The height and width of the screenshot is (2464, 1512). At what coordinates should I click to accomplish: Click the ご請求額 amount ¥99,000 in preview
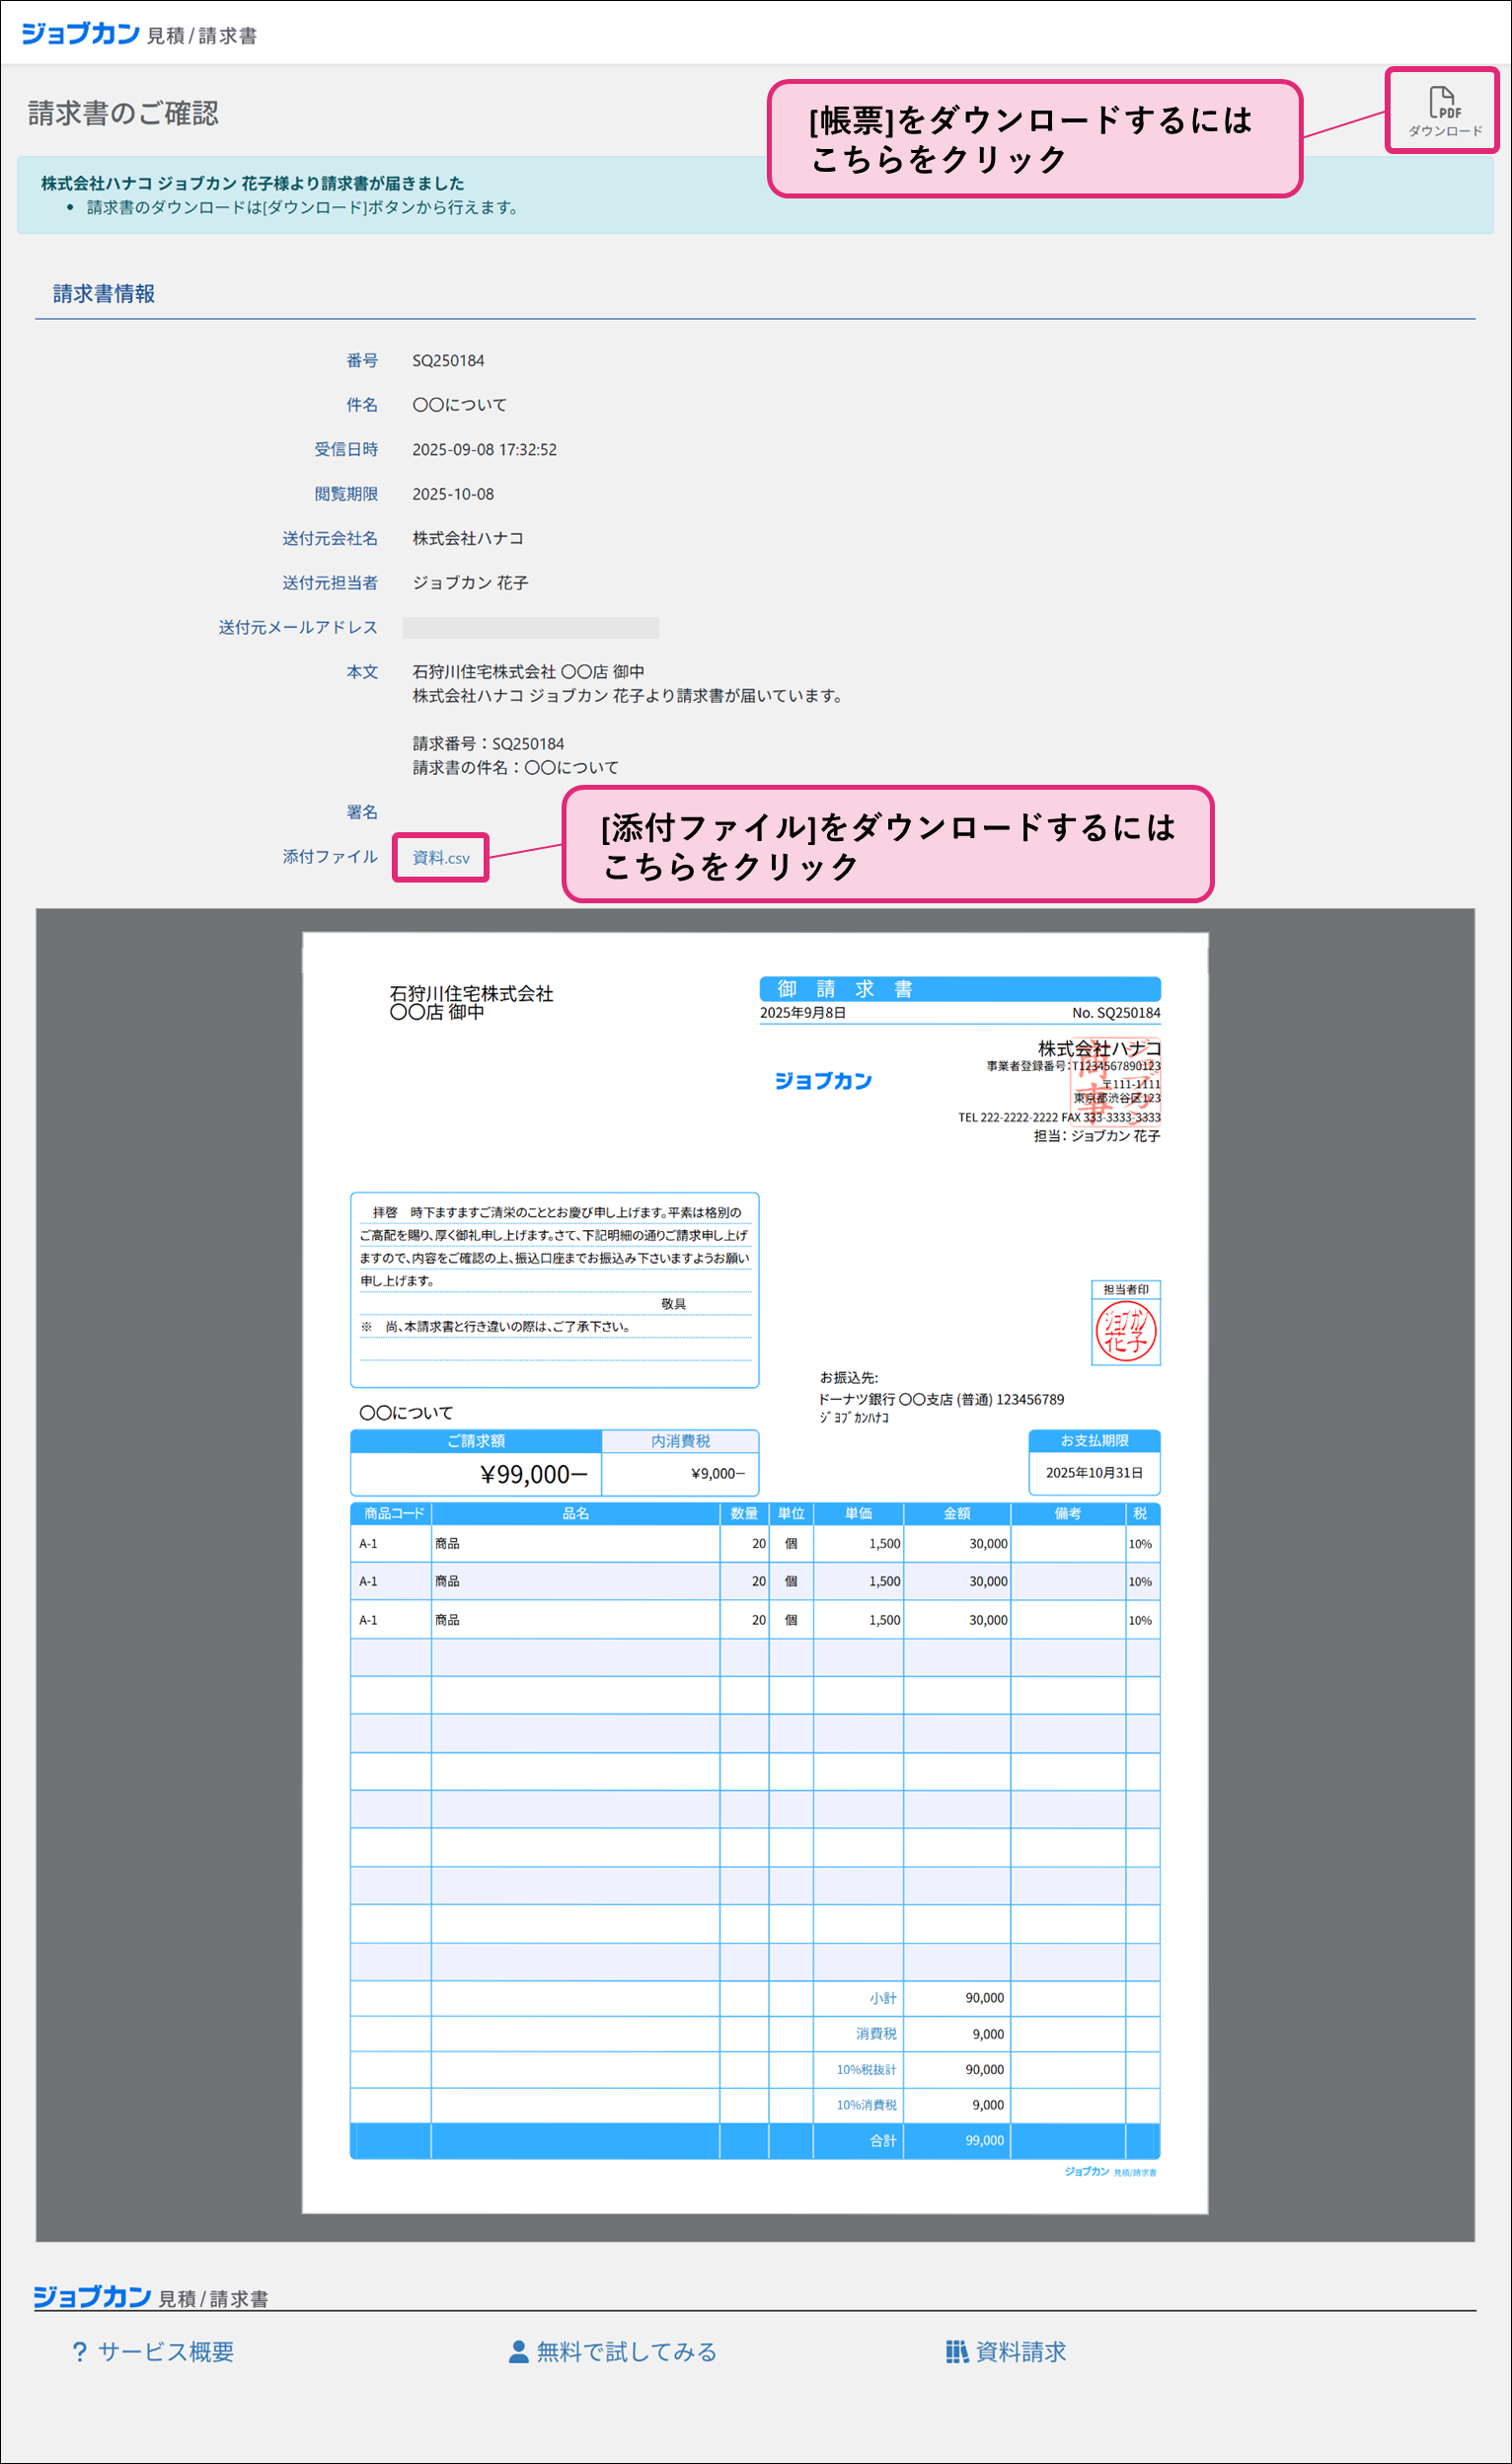[534, 1474]
